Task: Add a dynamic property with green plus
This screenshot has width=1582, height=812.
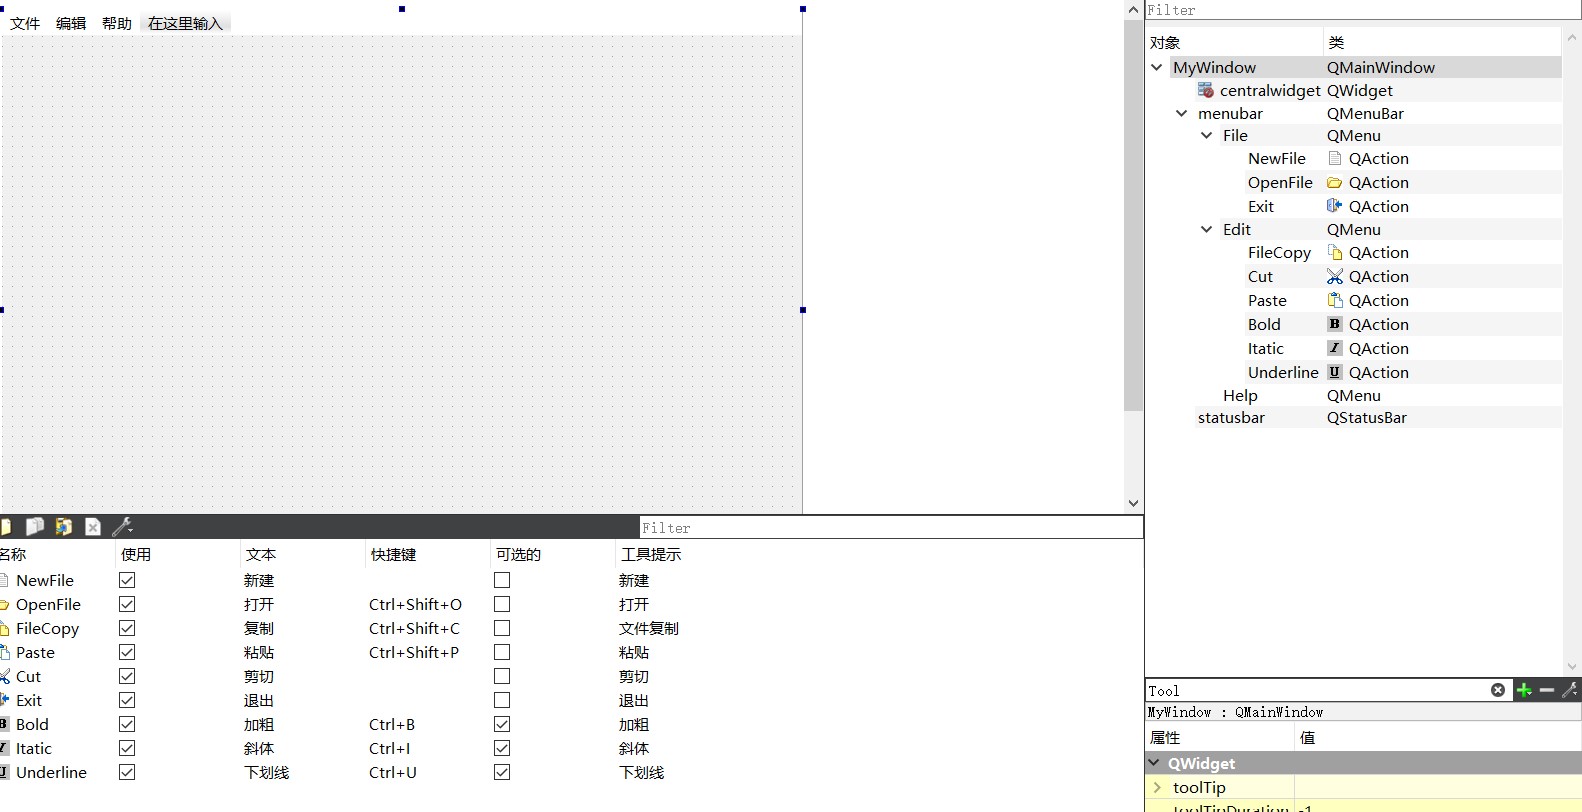Action: pos(1524,690)
